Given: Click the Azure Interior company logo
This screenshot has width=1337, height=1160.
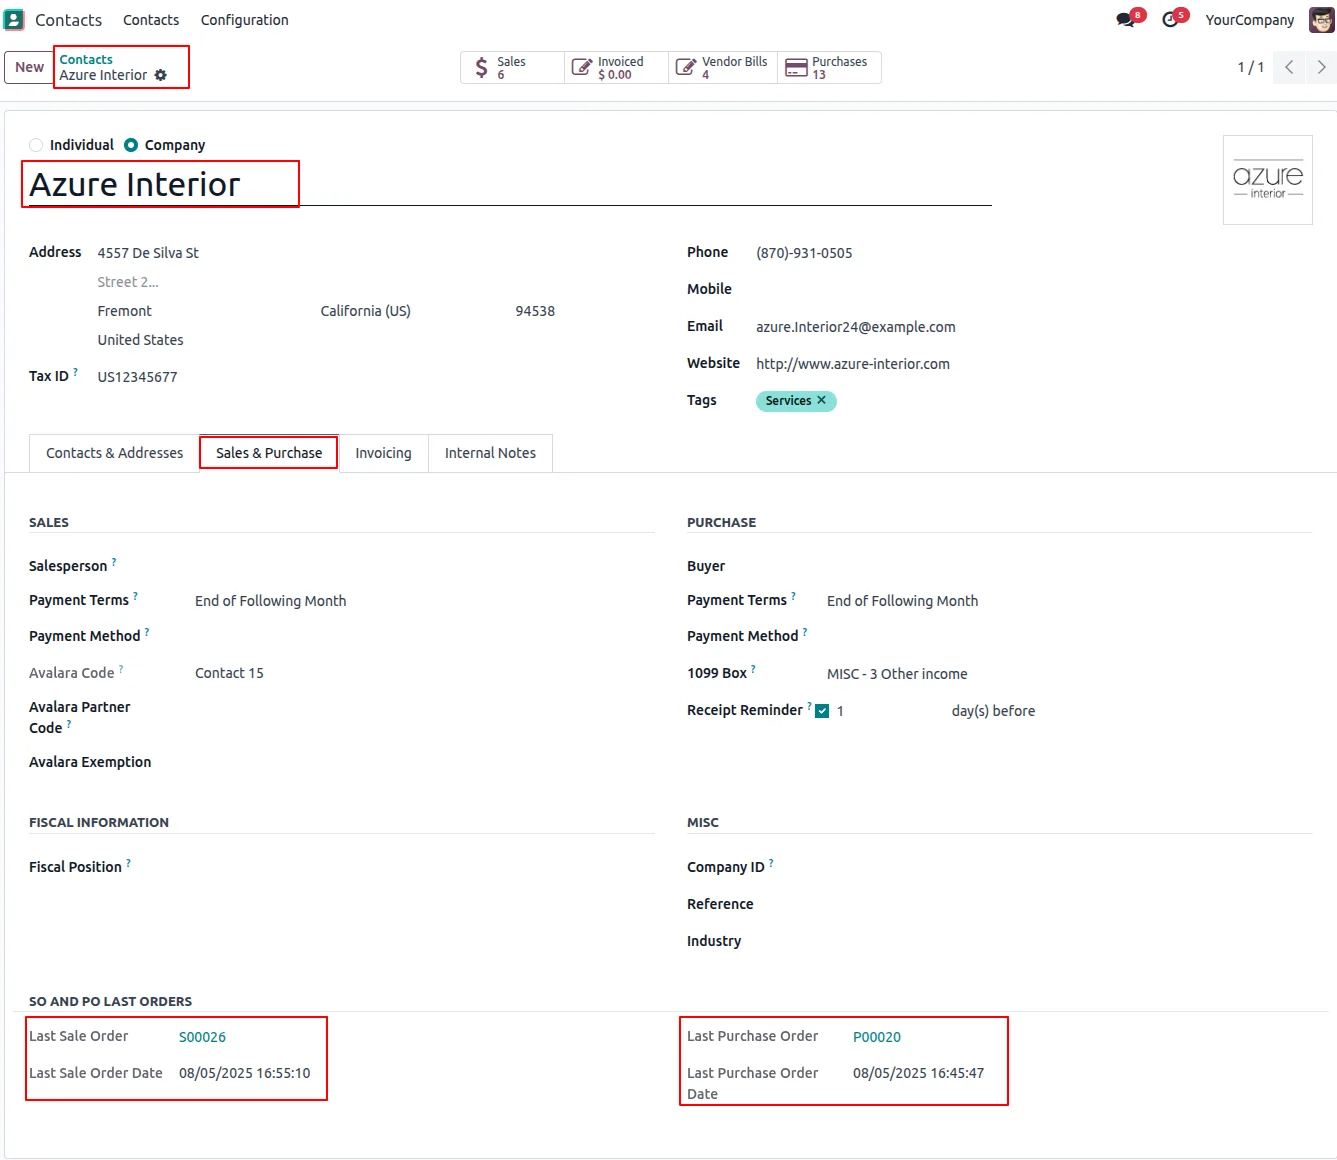Looking at the screenshot, I should click(x=1267, y=180).
